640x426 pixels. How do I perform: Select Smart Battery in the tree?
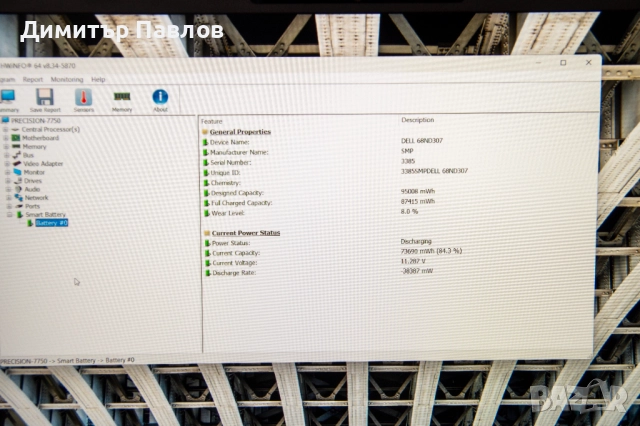(45, 214)
